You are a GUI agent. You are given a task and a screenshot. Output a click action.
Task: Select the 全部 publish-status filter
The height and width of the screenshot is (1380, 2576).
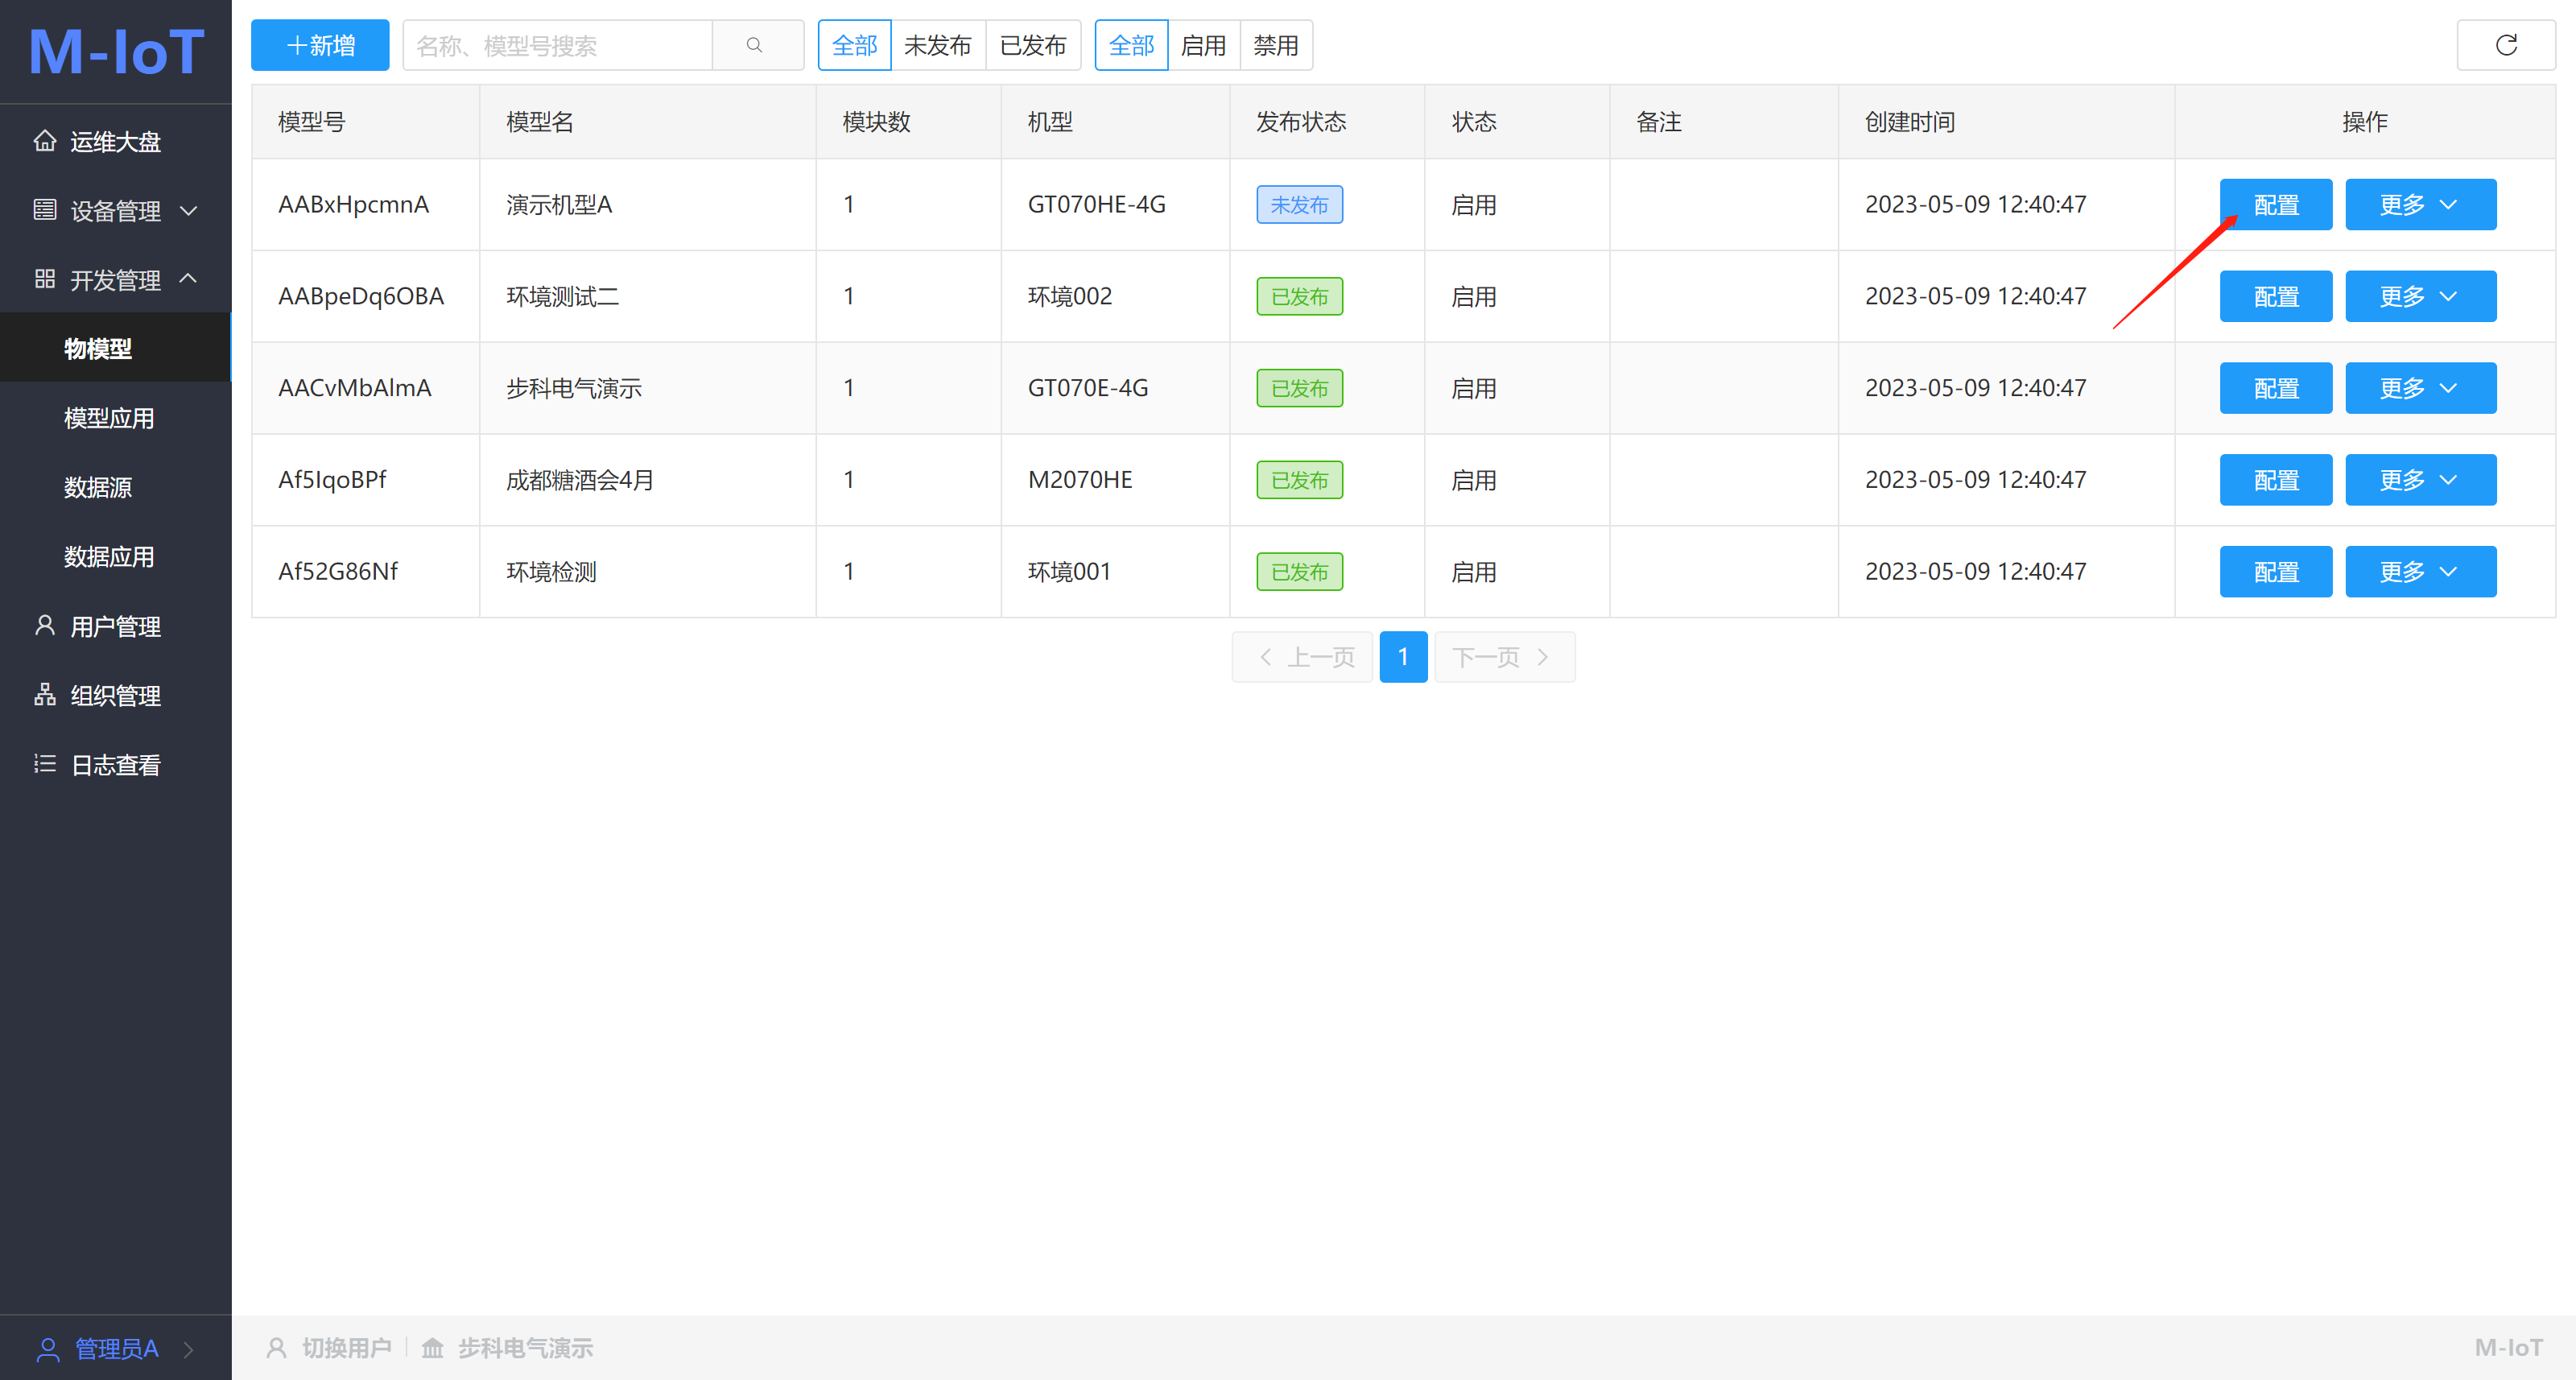tap(854, 45)
